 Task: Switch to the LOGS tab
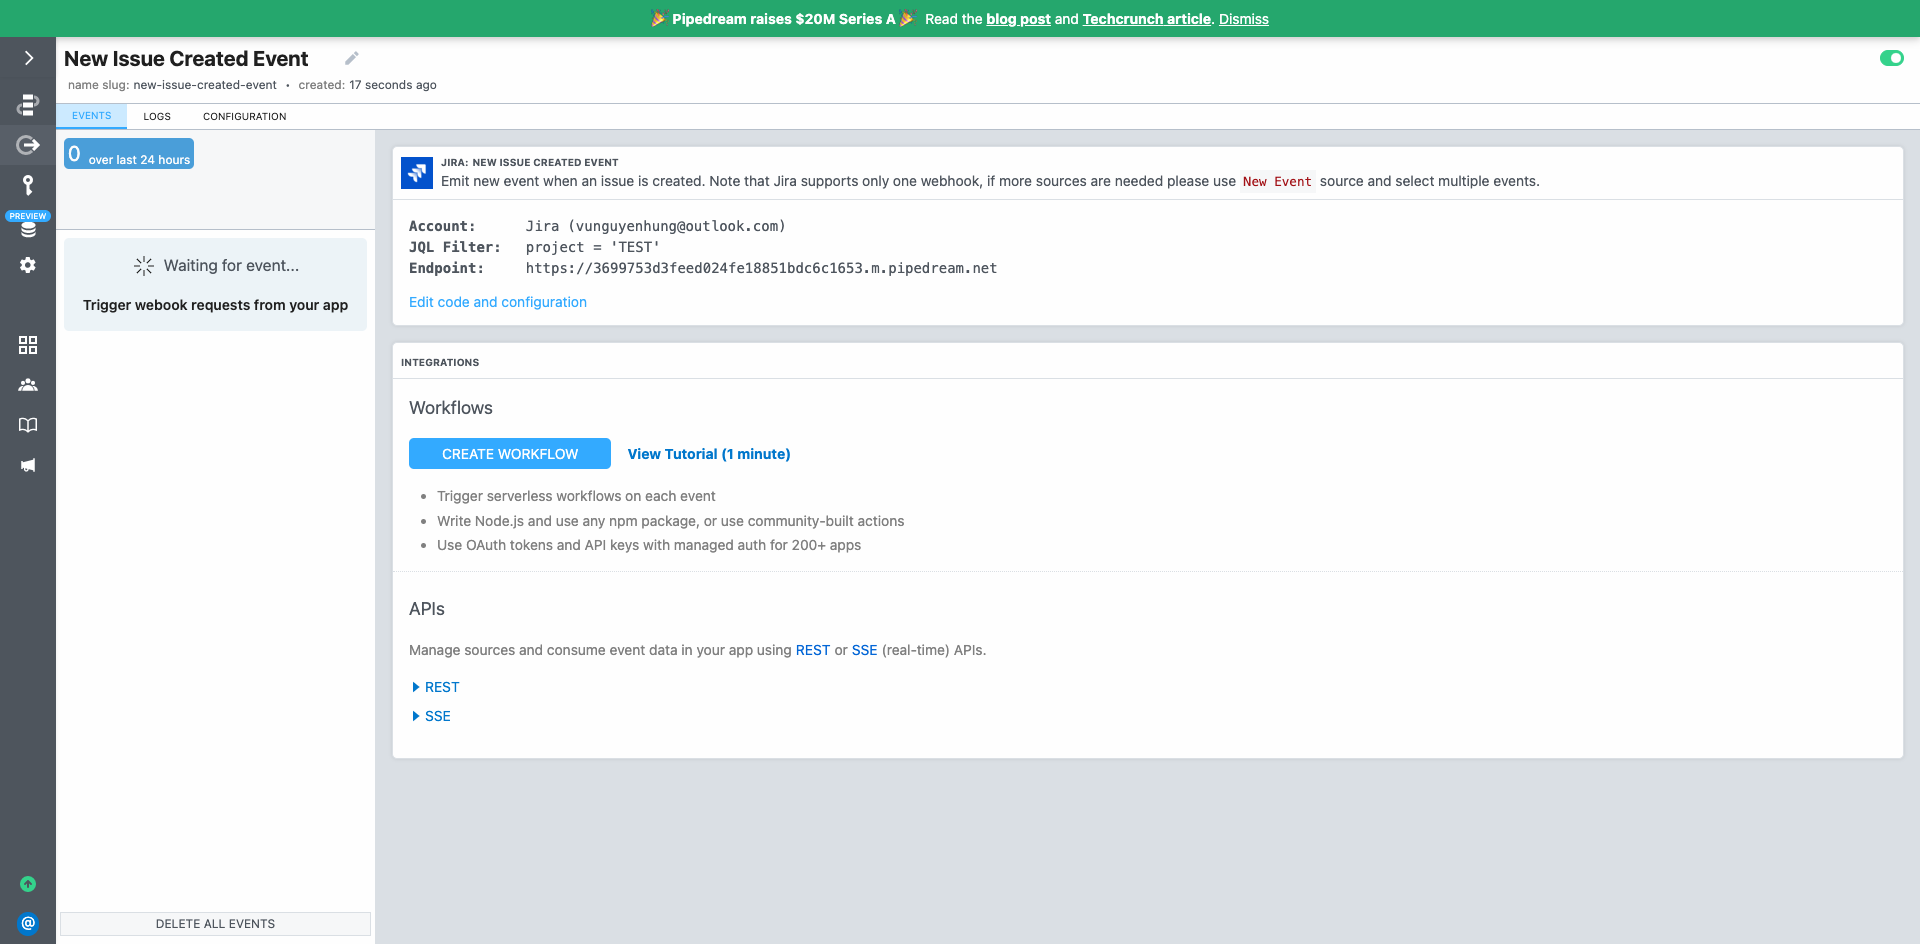click(156, 116)
